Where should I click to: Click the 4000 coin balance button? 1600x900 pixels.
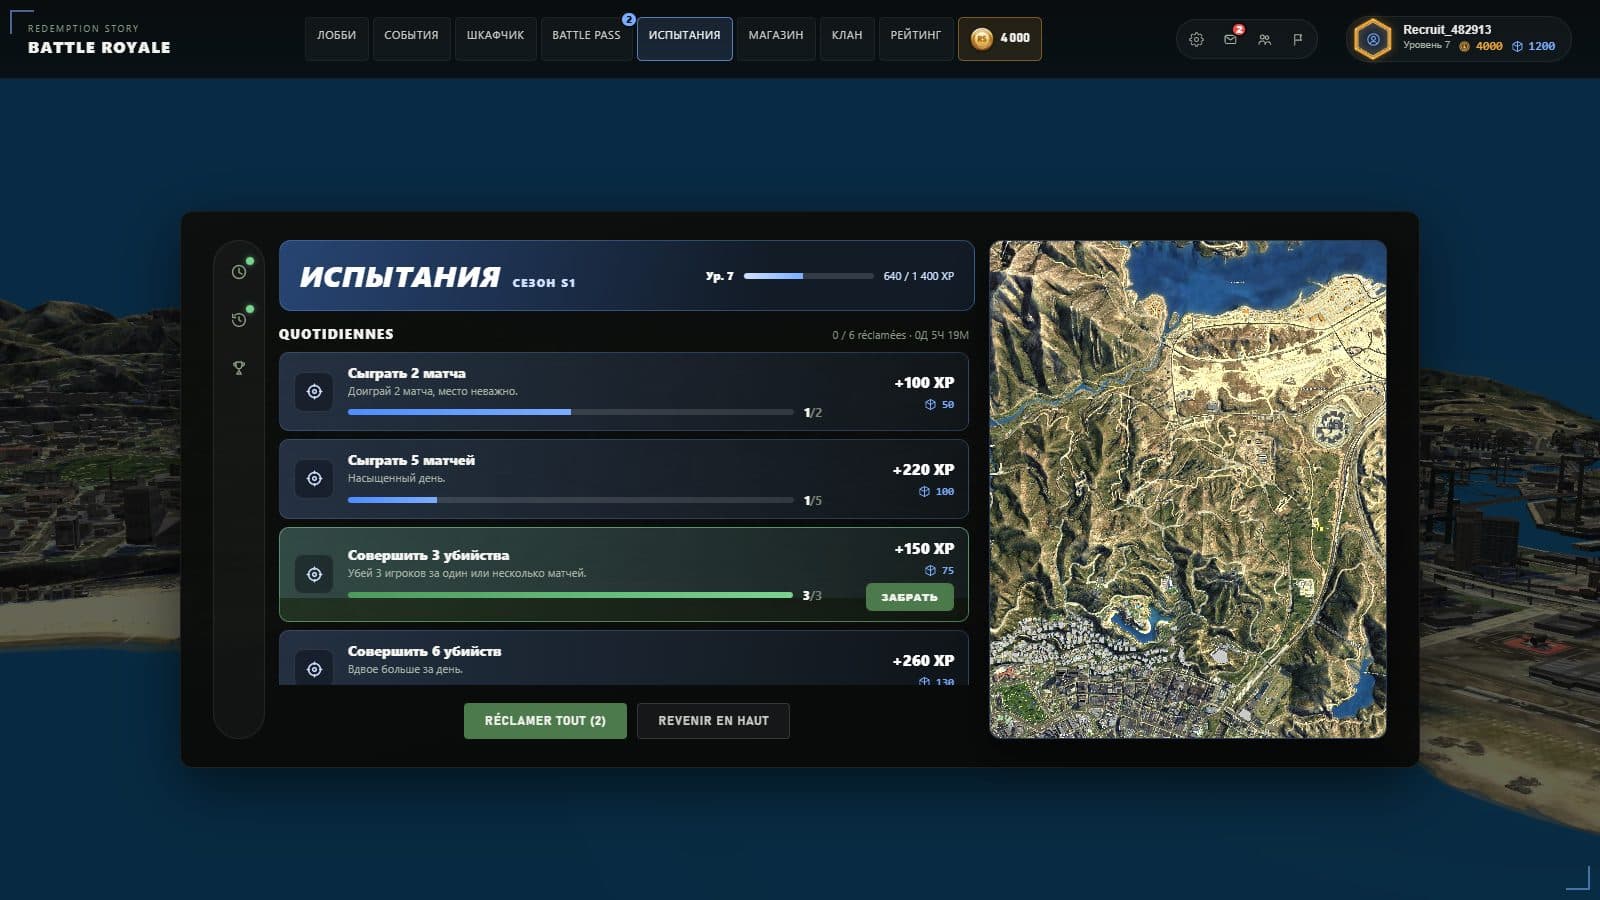(1000, 39)
